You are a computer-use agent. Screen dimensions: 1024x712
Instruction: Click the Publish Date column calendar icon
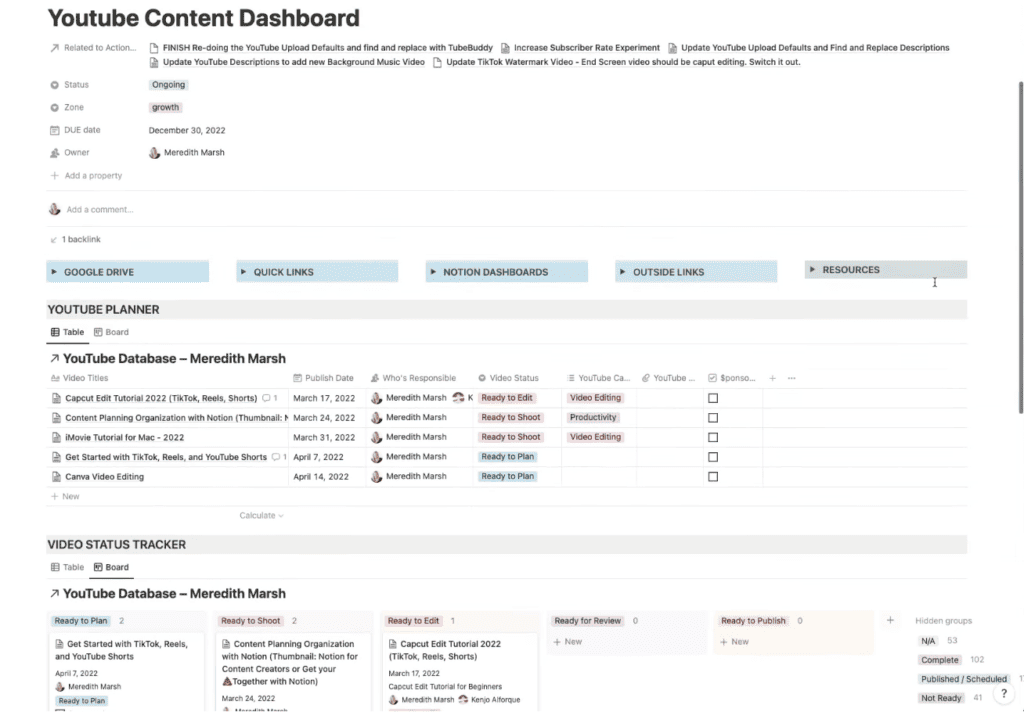pos(298,378)
